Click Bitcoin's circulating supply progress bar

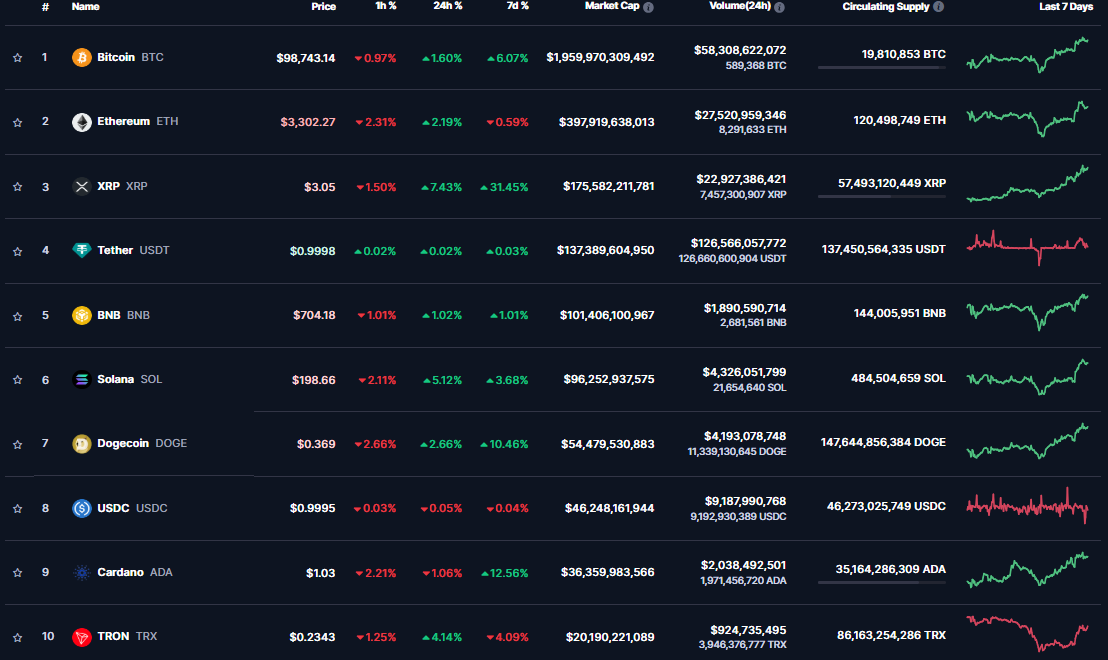(881, 67)
